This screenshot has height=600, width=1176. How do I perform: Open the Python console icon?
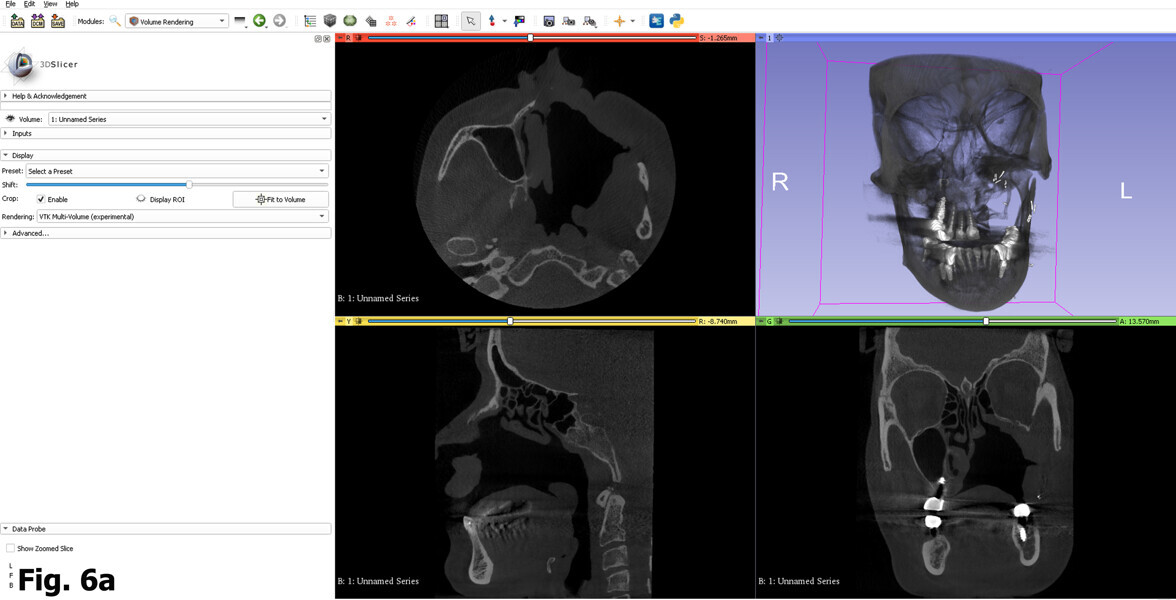coord(677,21)
